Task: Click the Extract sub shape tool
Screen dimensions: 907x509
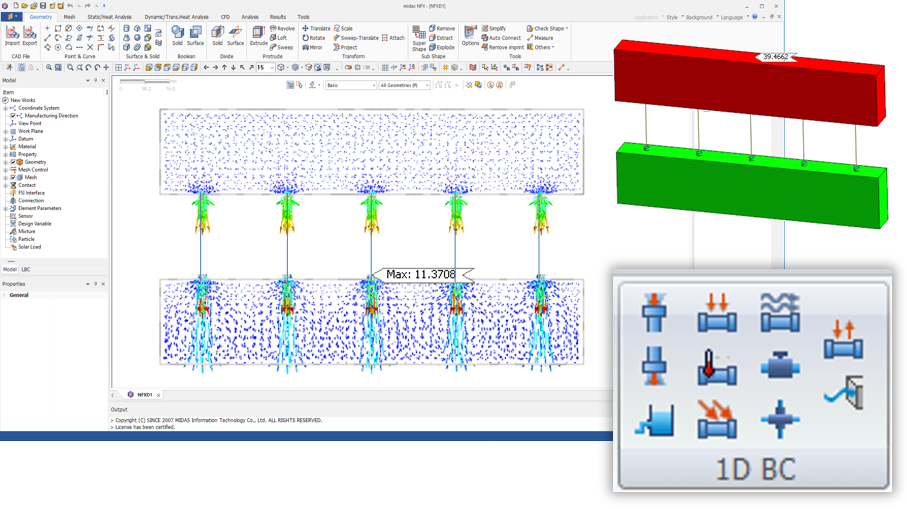Action: click(441, 38)
